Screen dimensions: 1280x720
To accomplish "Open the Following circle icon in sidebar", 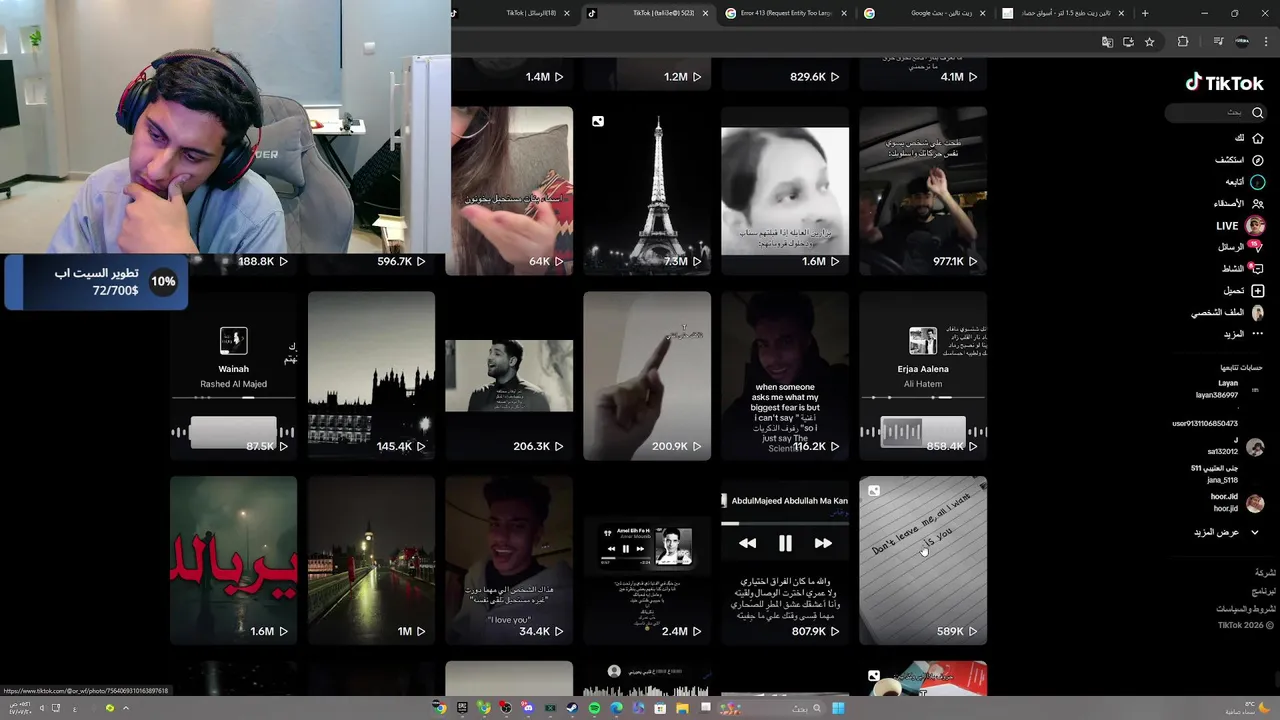I will [x=1258, y=182].
